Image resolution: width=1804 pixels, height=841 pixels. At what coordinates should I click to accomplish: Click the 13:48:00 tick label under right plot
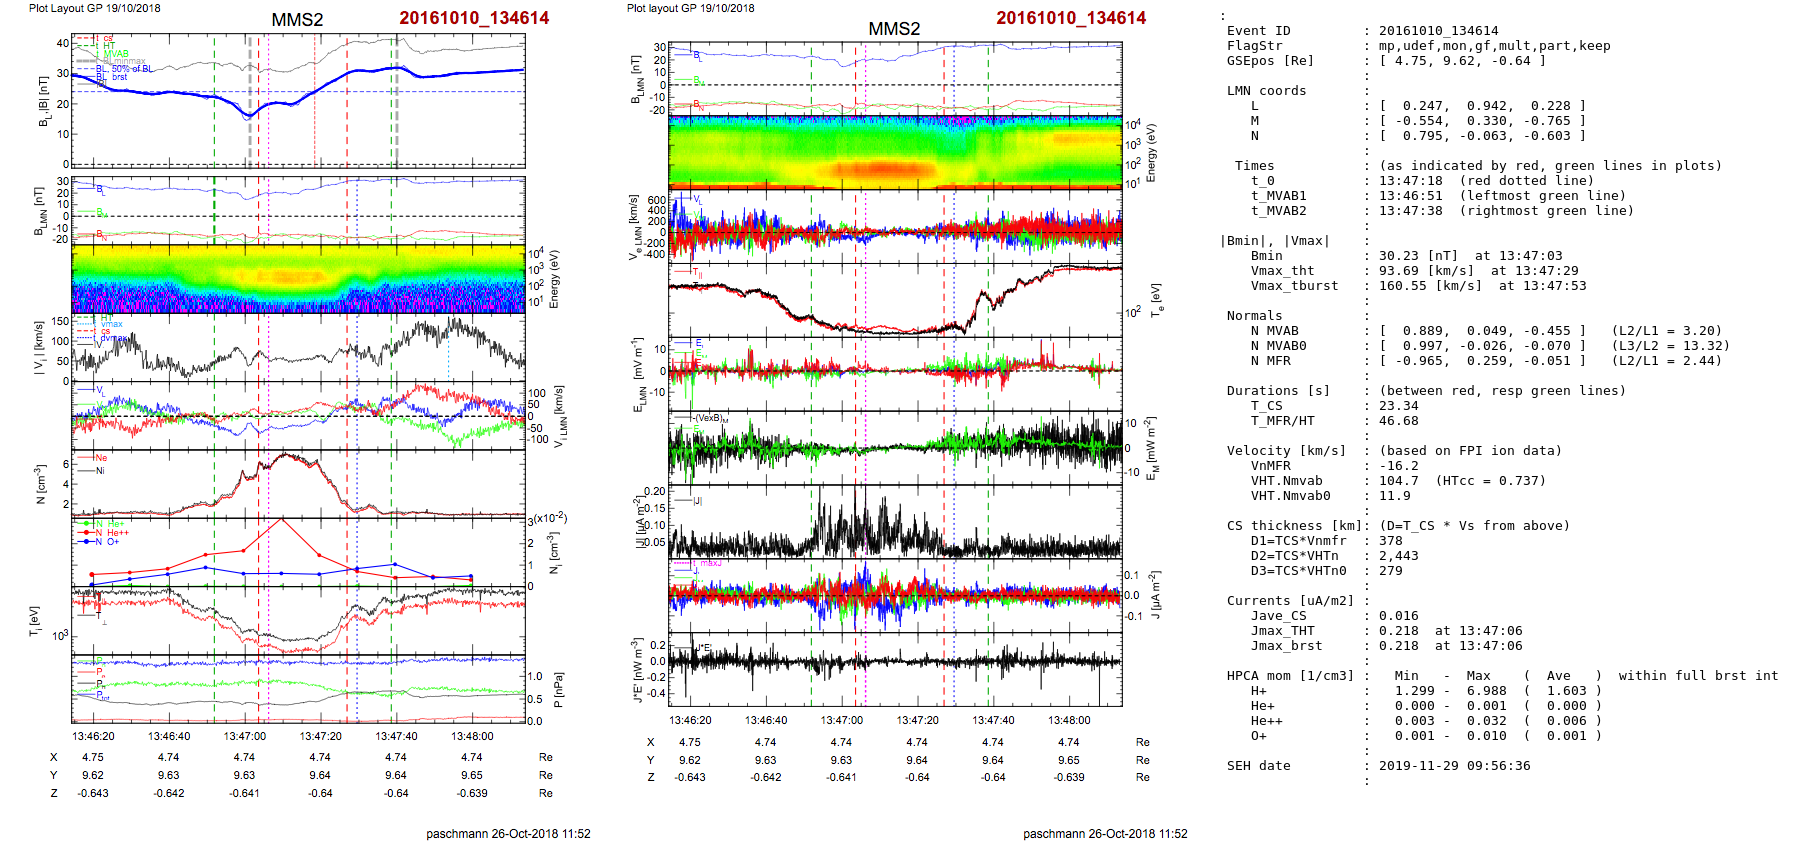pos(1069,720)
